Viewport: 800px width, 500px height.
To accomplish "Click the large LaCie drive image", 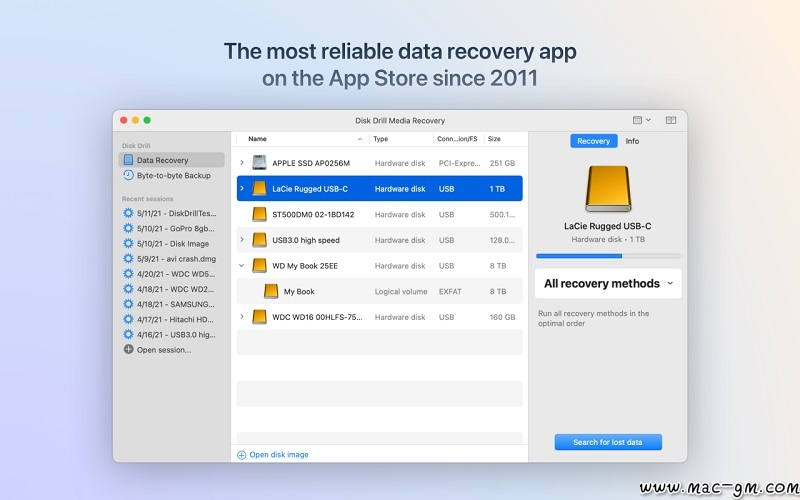I will click(608, 188).
